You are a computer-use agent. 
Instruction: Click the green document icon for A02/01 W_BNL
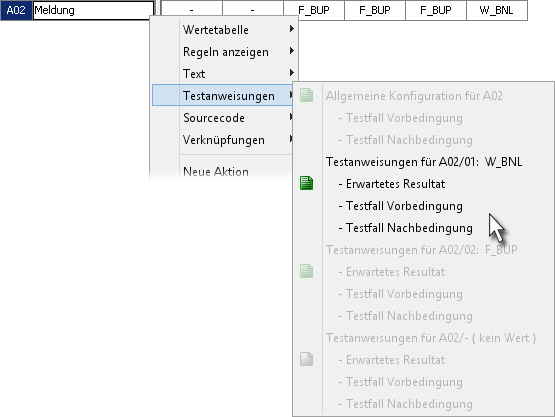(x=306, y=183)
